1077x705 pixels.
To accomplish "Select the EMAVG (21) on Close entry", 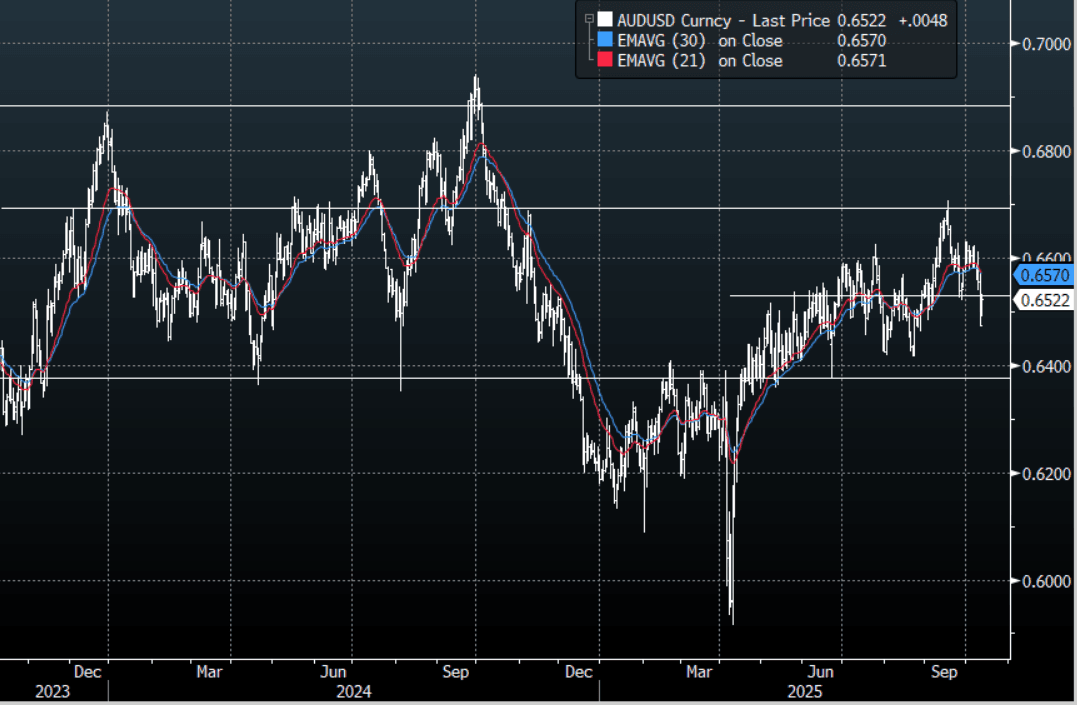I will (x=700, y=61).
